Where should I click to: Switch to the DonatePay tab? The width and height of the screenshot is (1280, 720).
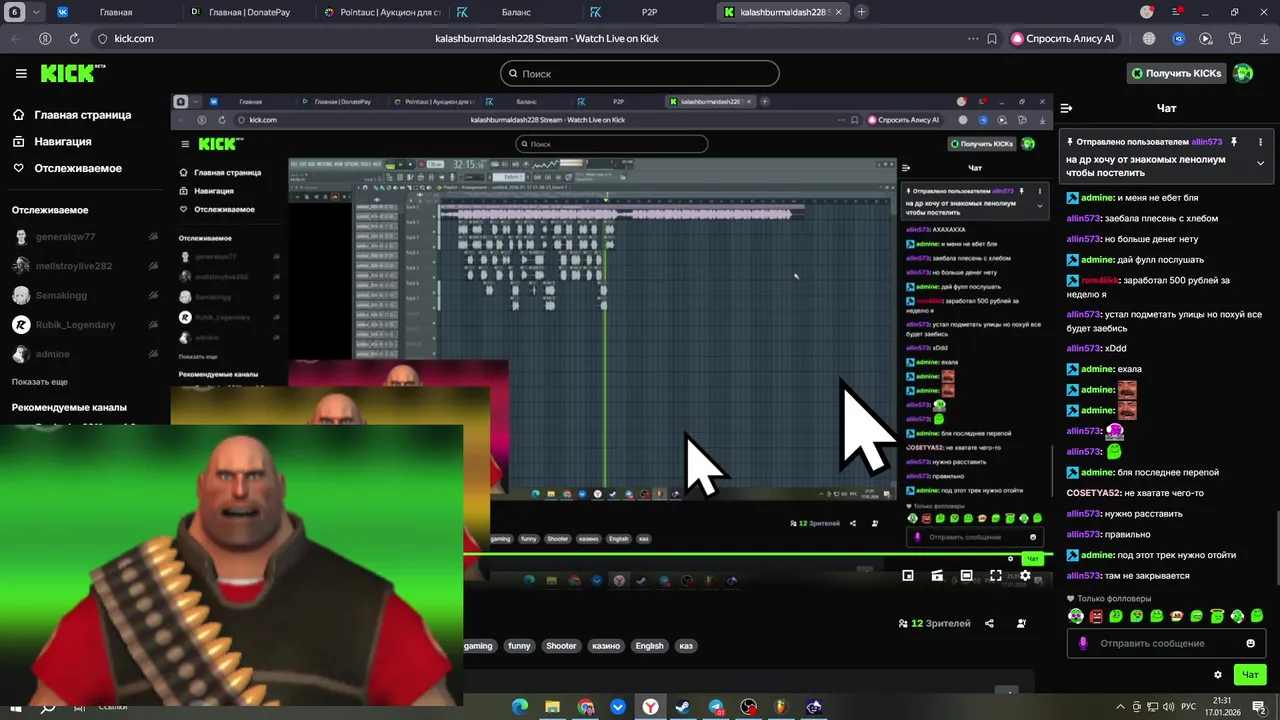pos(252,12)
